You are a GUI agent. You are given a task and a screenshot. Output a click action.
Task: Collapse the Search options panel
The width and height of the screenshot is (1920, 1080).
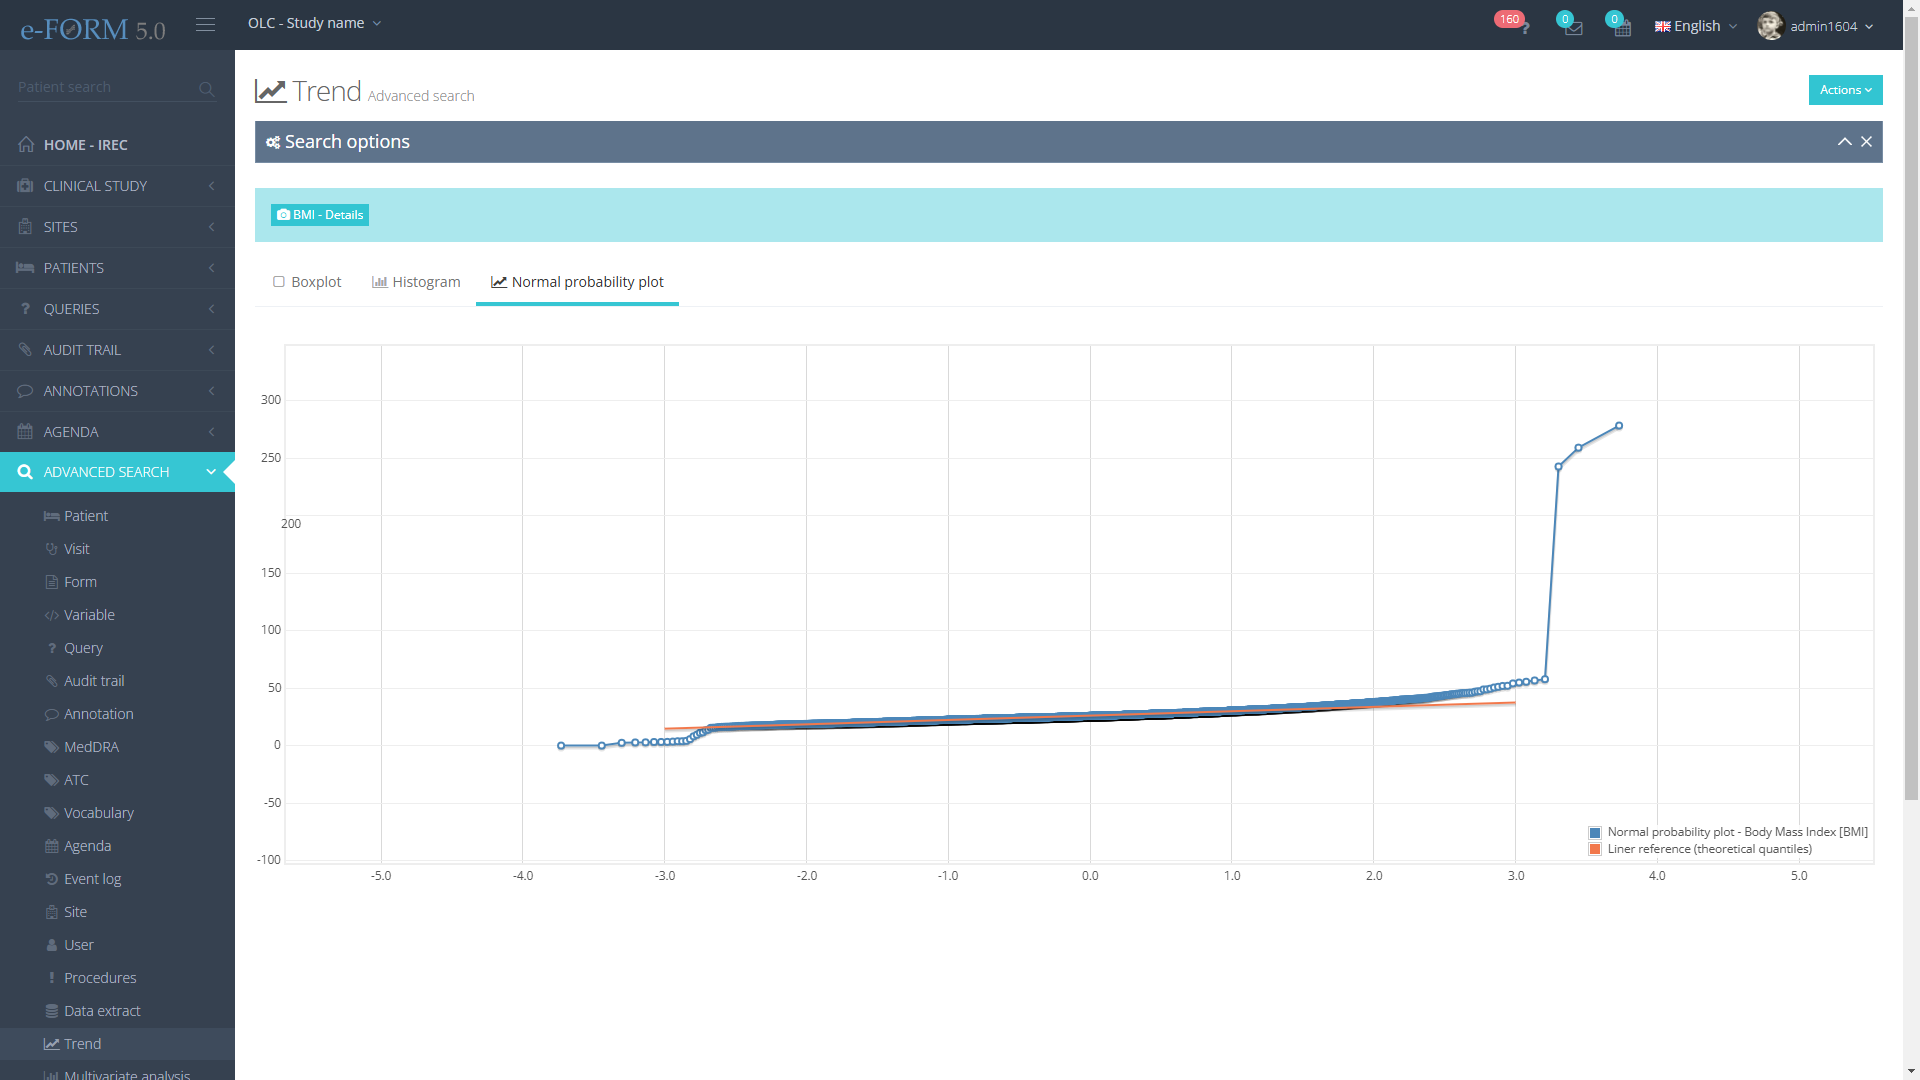1844,142
